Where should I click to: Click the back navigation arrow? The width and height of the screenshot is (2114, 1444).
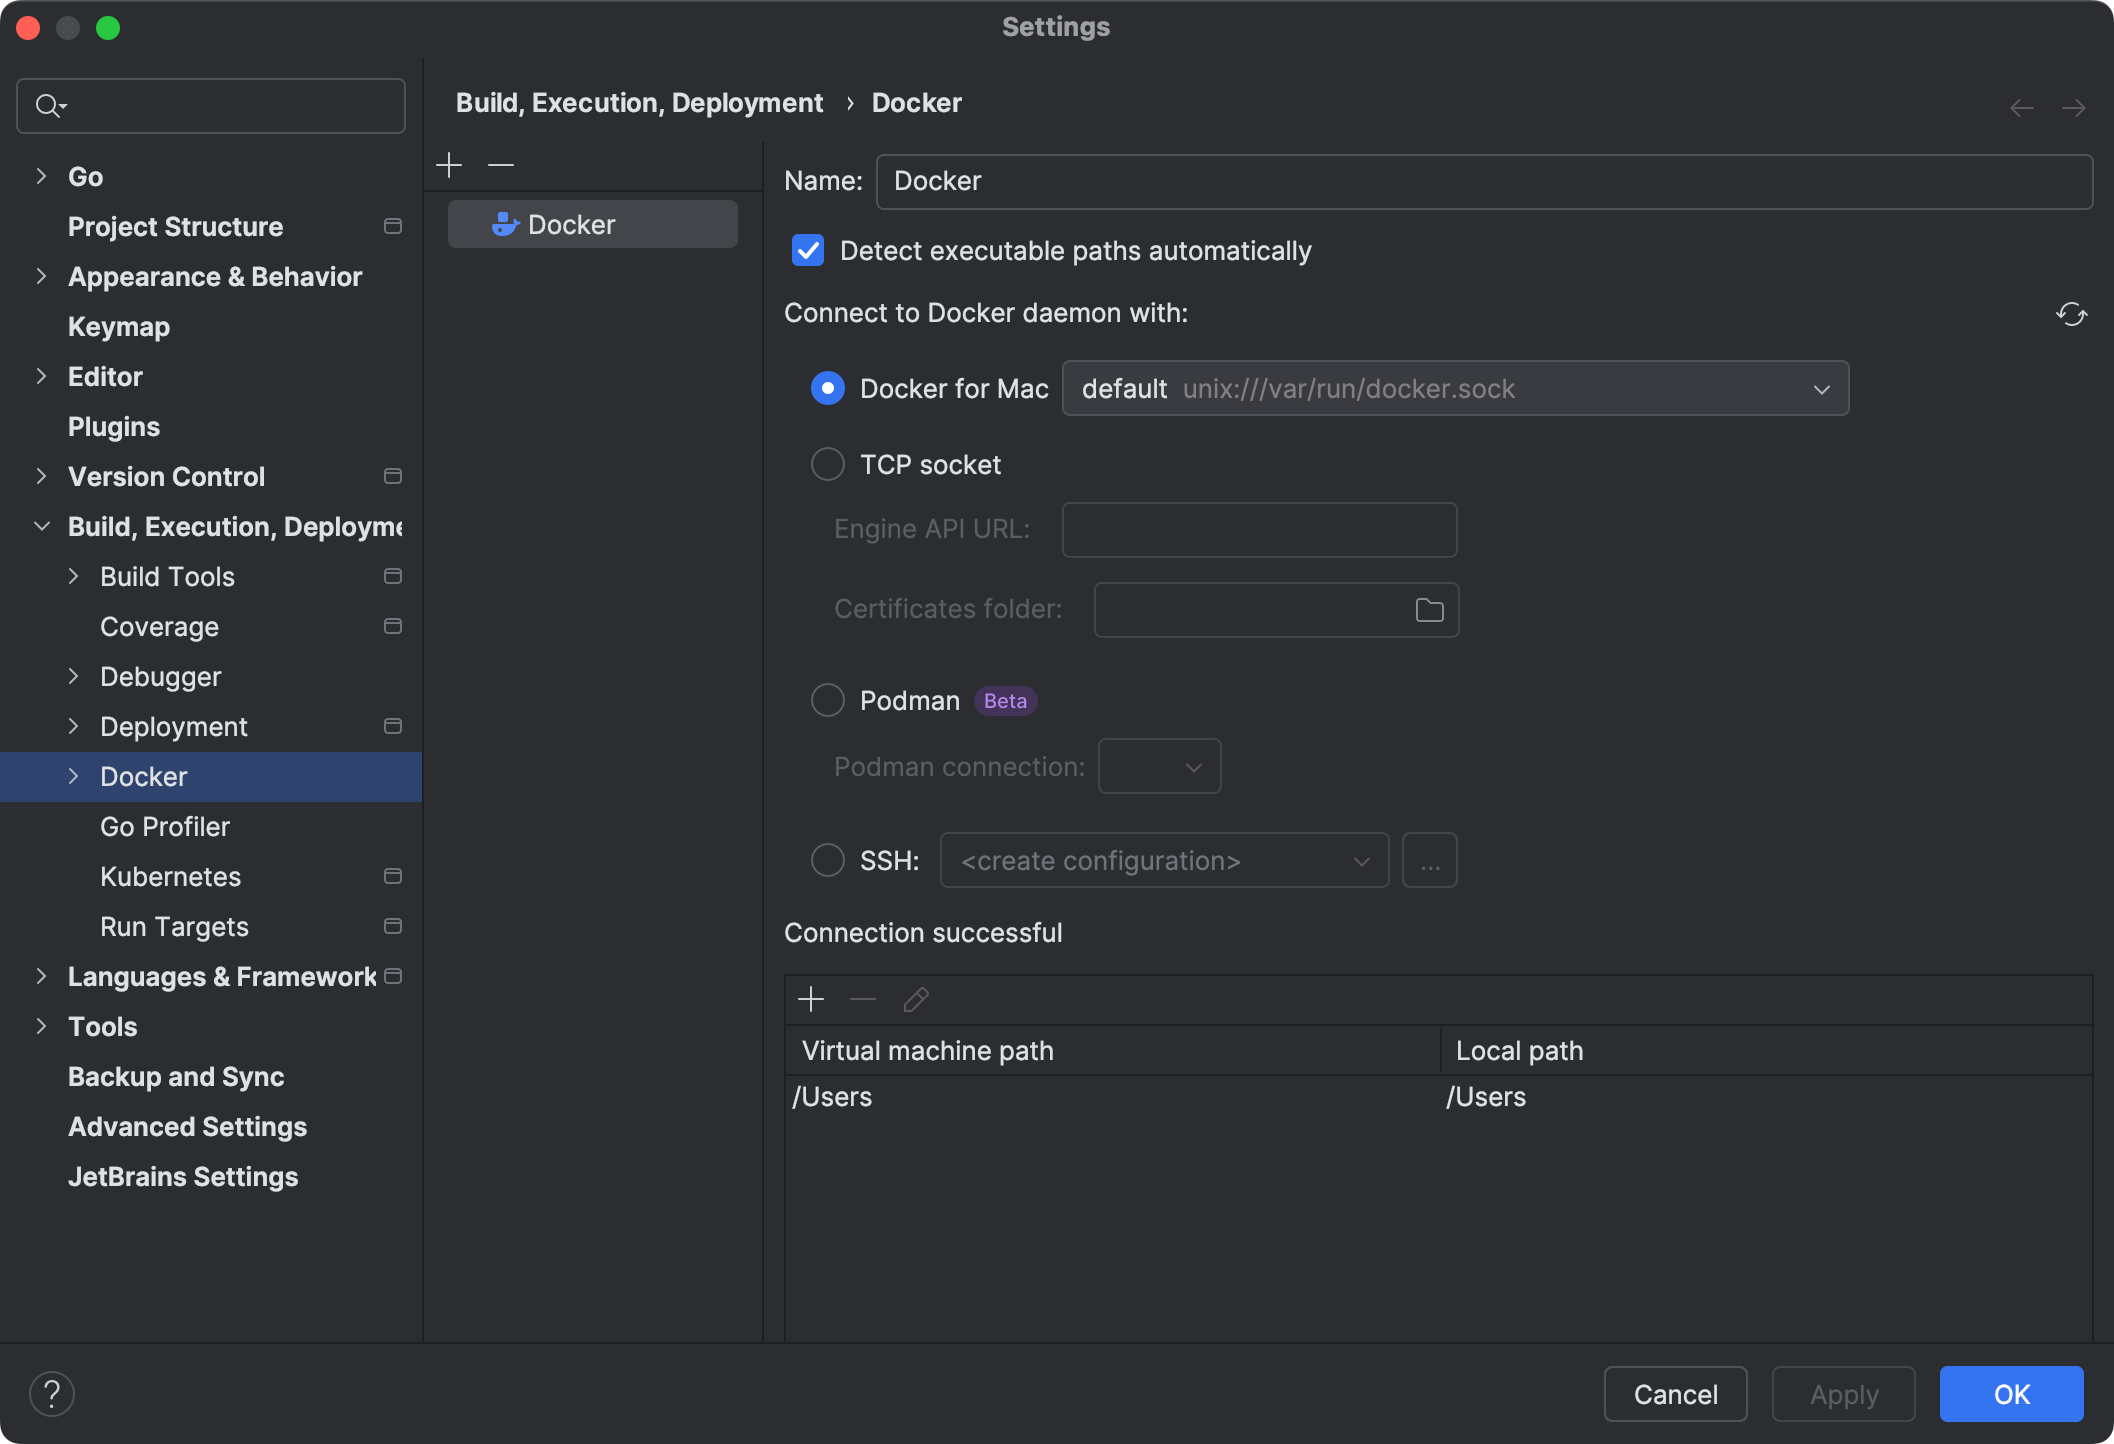click(2021, 107)
